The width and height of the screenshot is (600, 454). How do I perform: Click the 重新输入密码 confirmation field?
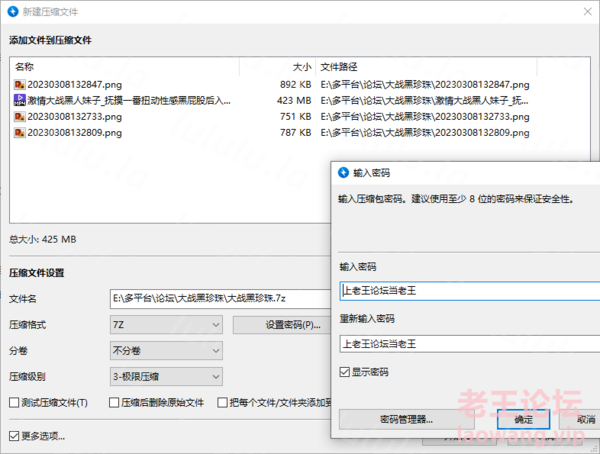coord(470,344)
